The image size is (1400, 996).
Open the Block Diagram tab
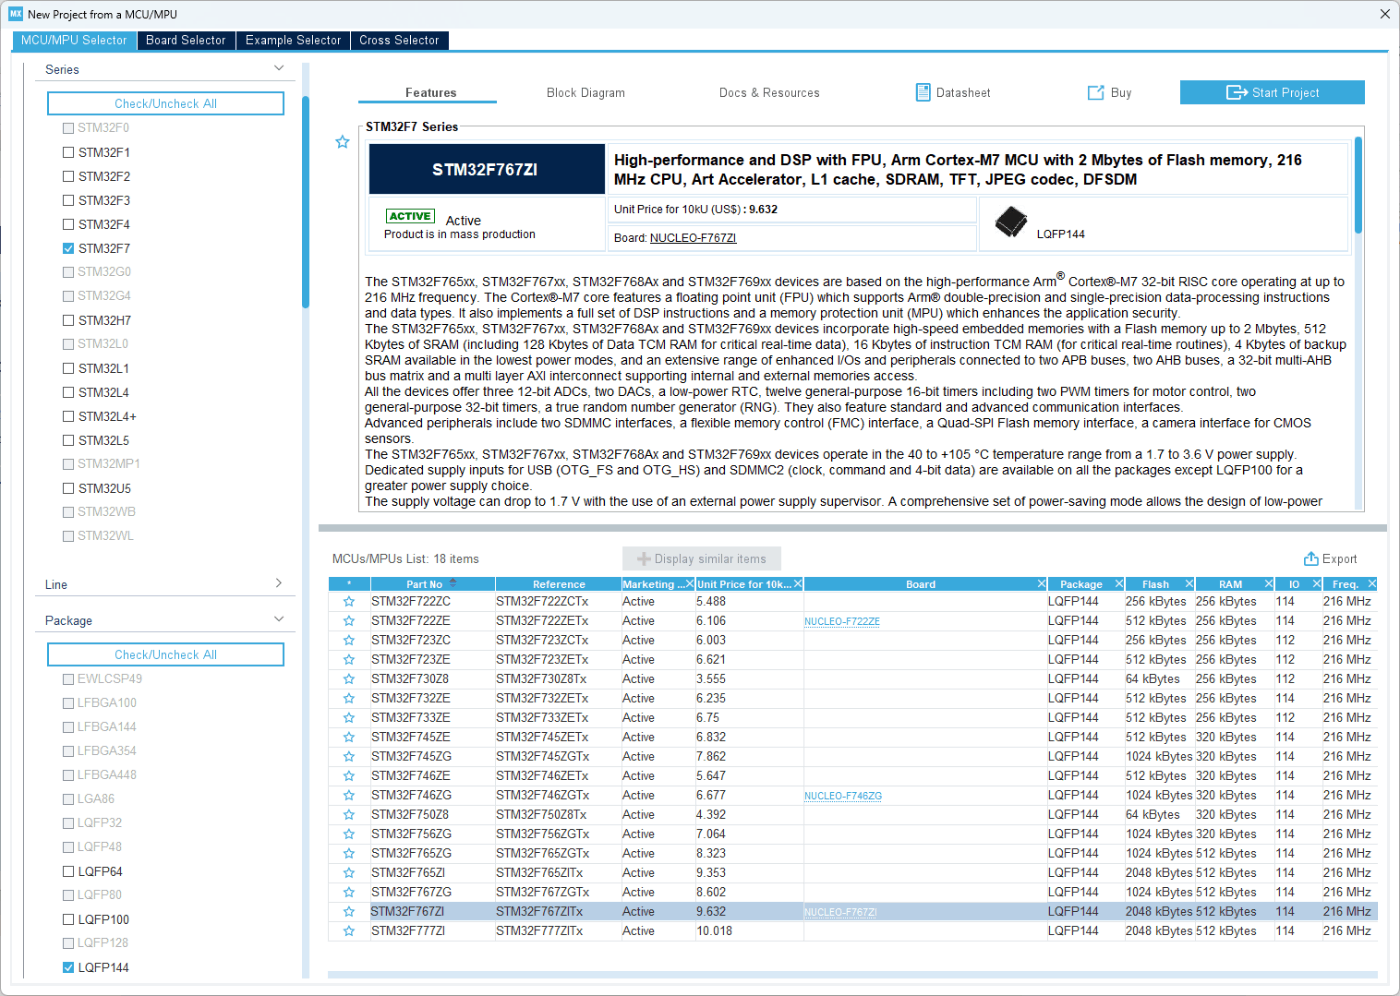click(586, 93)
